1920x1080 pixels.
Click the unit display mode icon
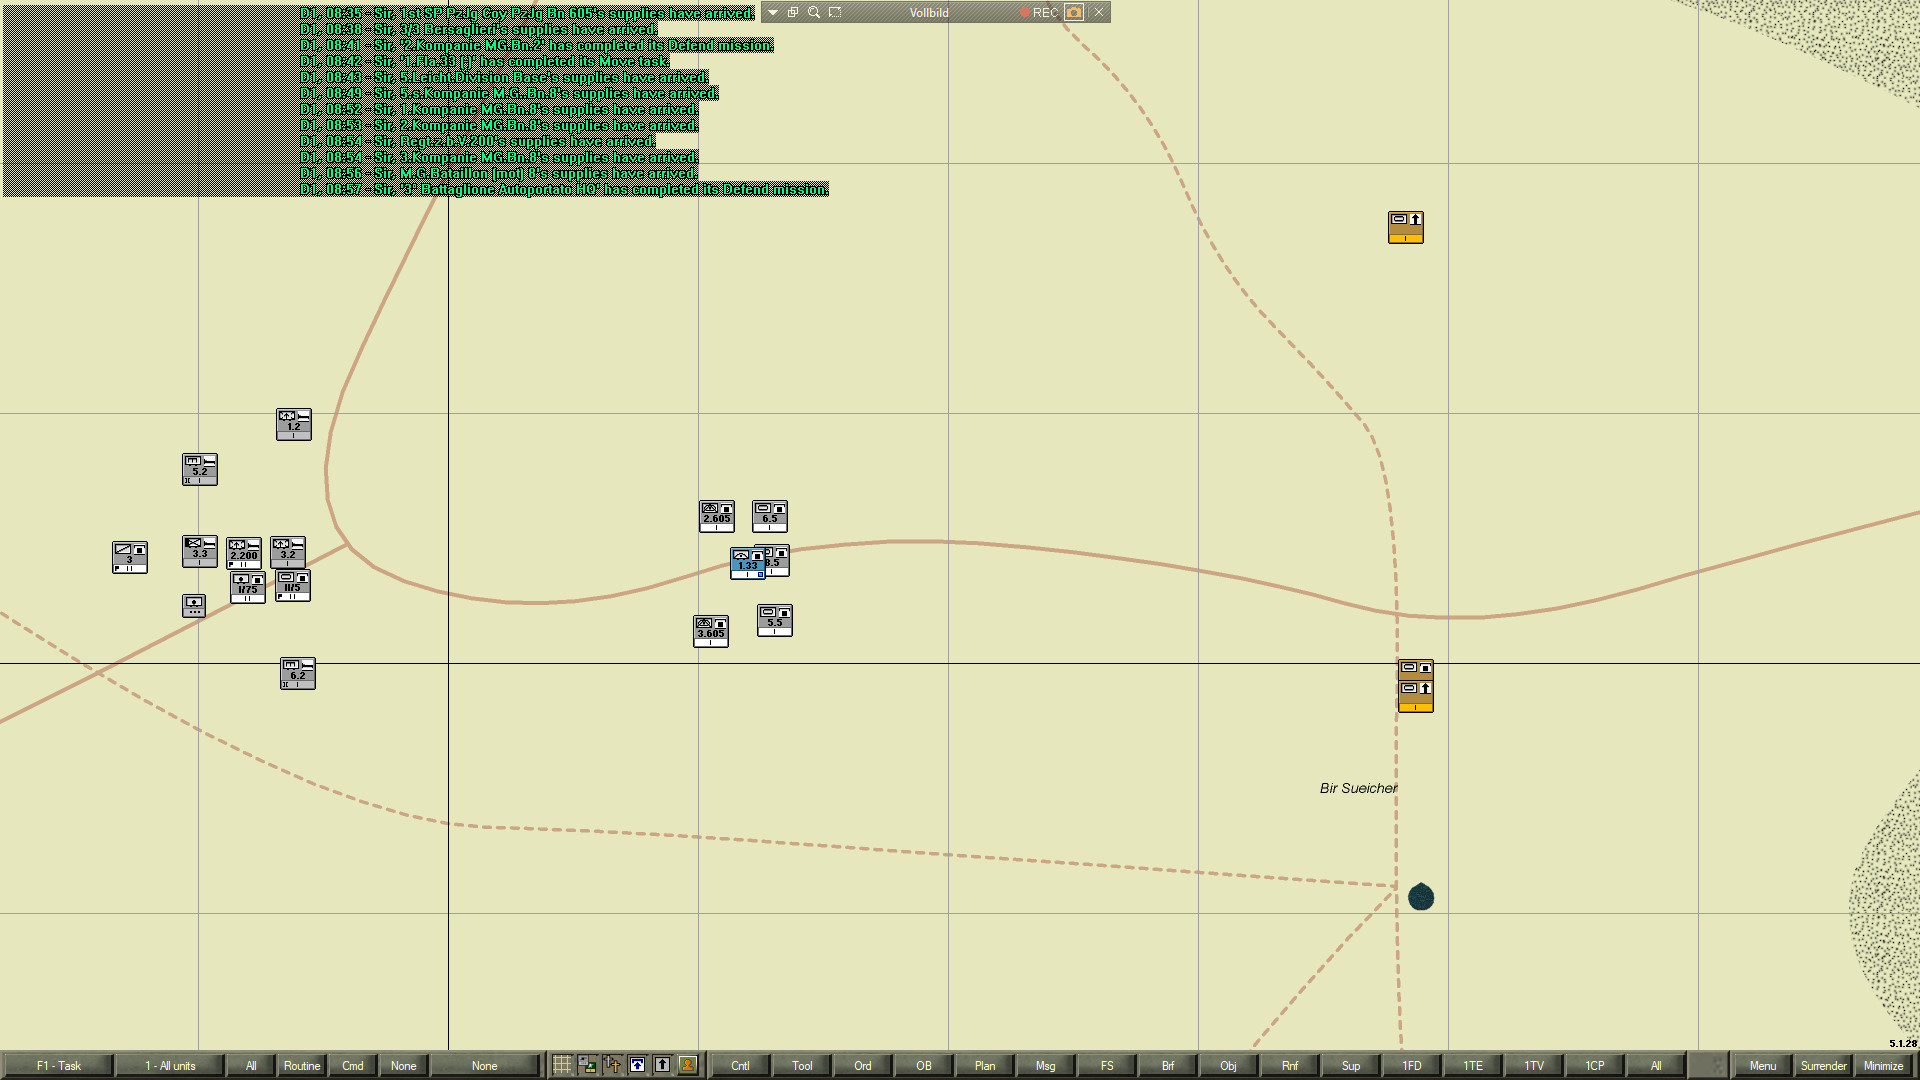click(x=587, y=1065)
